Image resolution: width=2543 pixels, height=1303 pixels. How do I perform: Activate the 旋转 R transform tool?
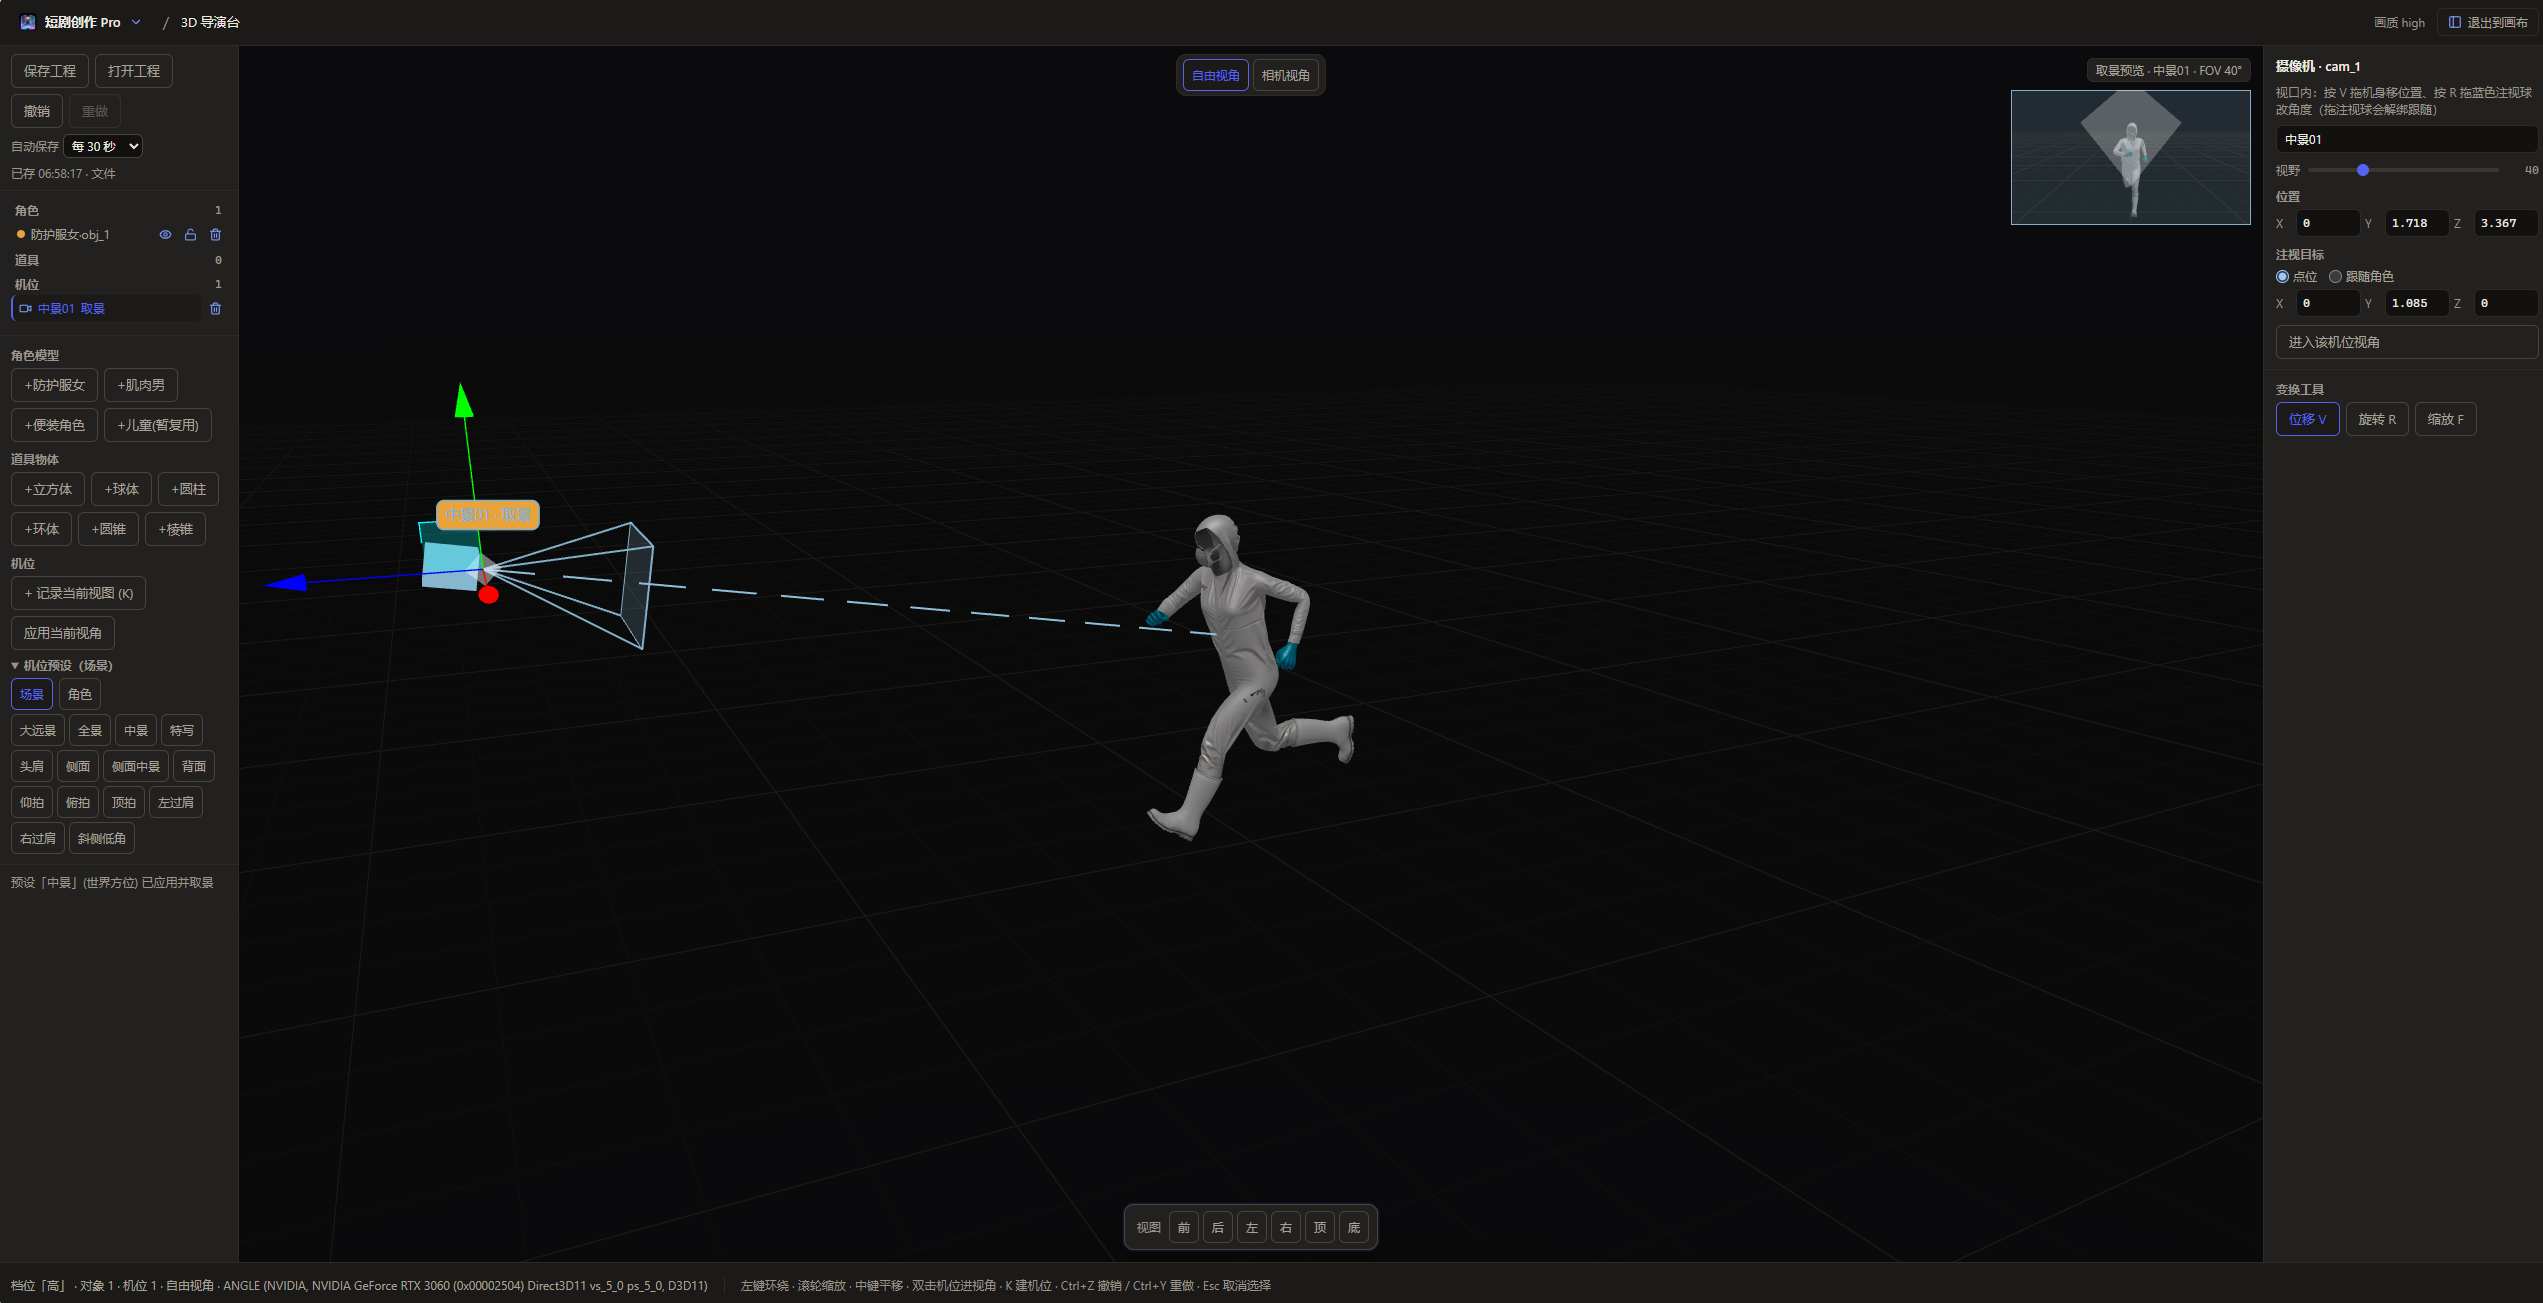(x=2377, y=419)
